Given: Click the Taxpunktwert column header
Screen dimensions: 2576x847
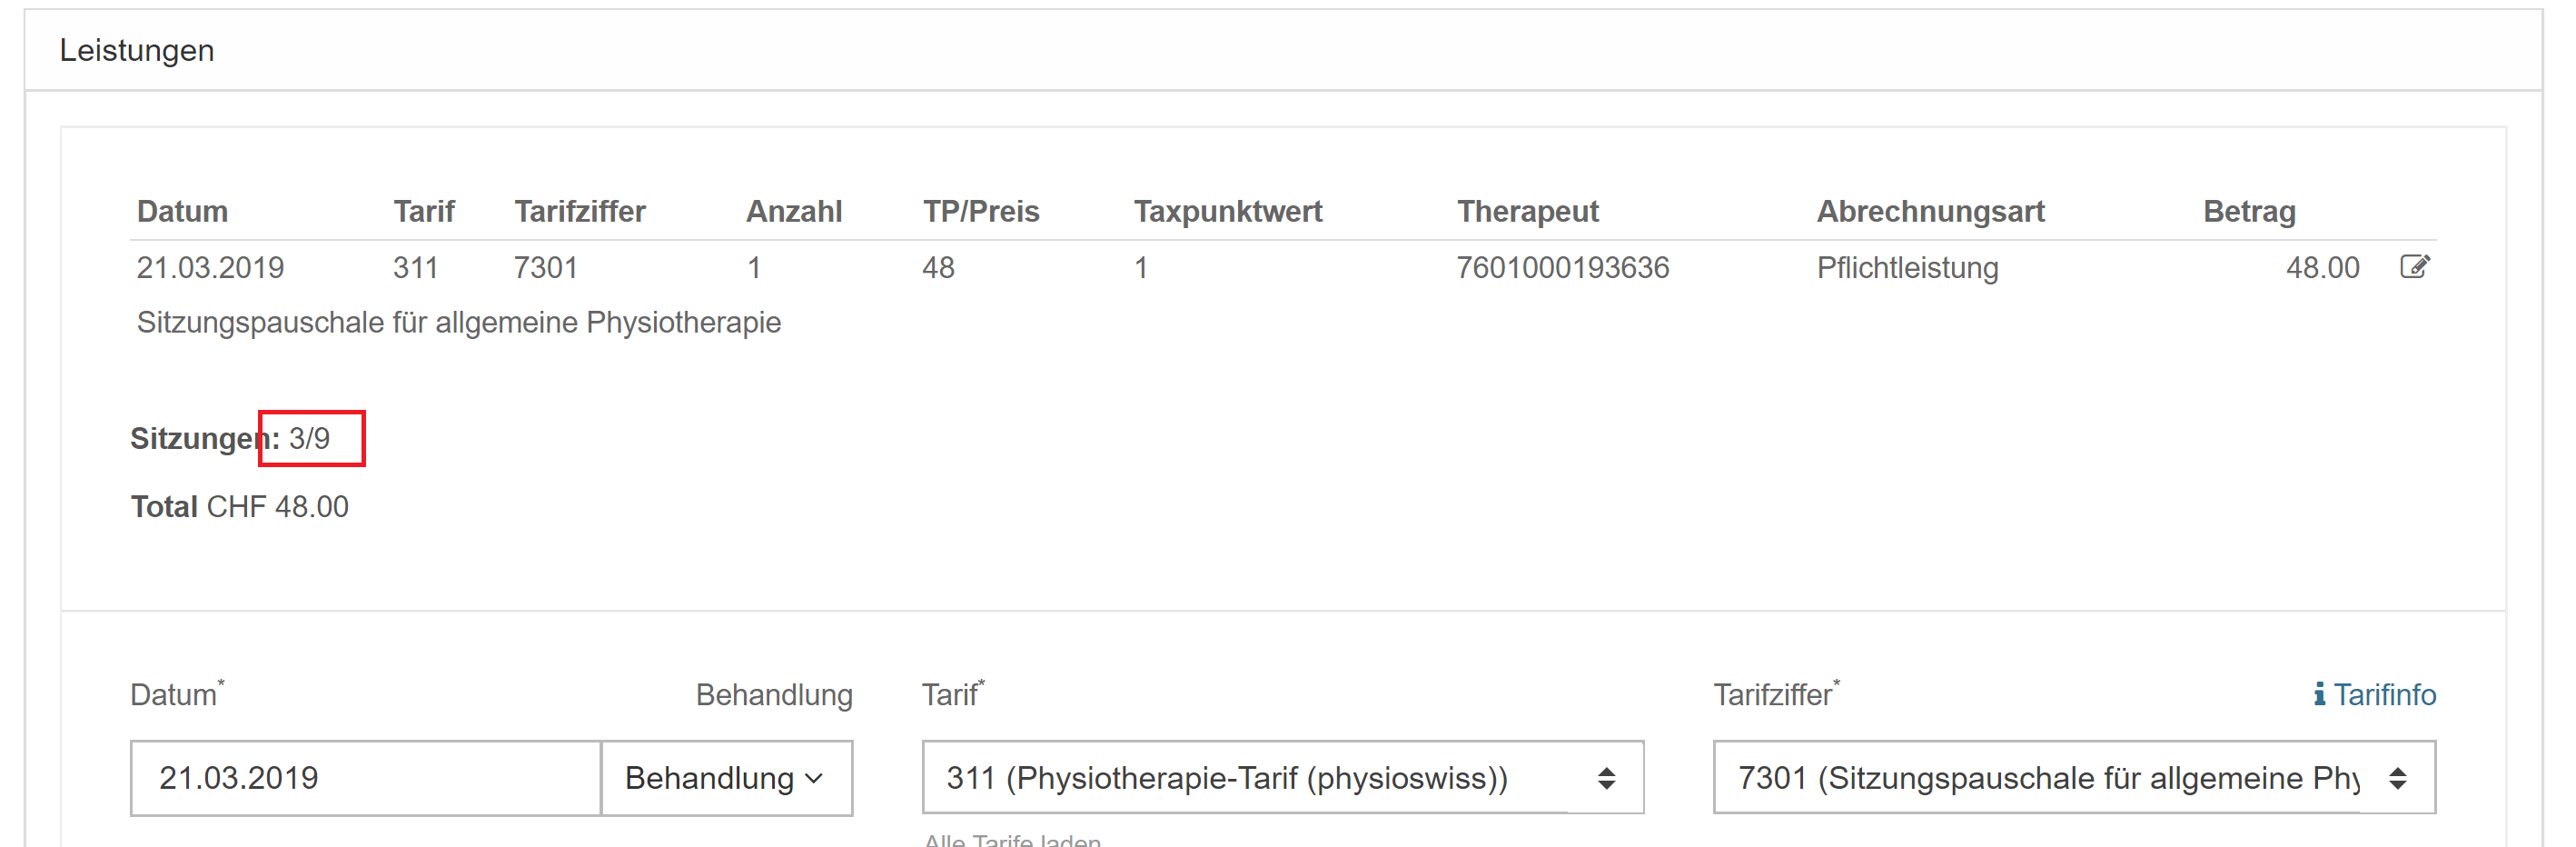Looking at the screenshot, I should pyautogui.click(x=1228, y=212).
